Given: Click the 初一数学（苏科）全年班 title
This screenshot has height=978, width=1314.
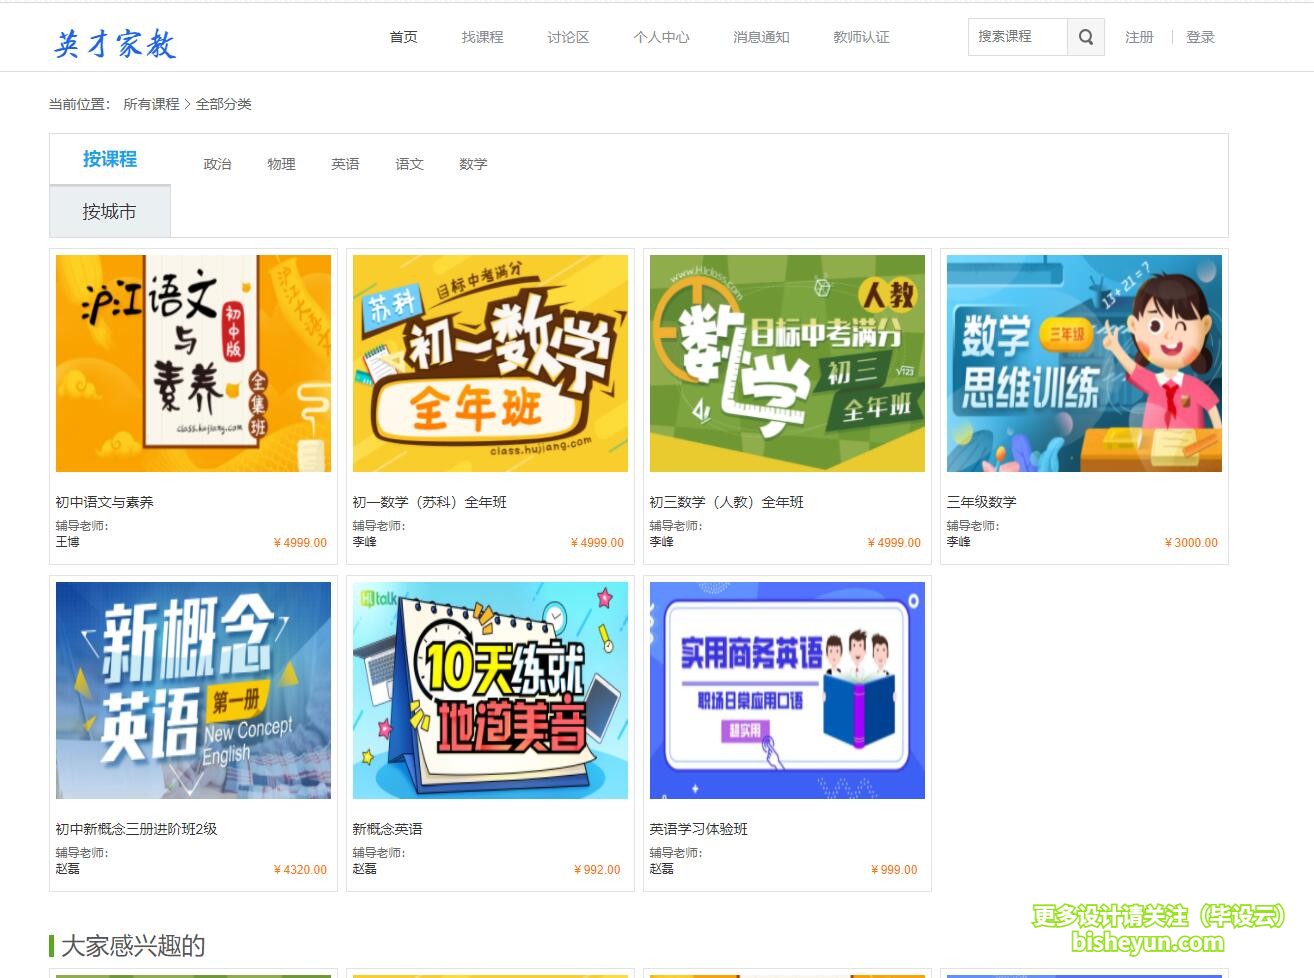Looking at the screenshot, I should [x=430, y=502].
